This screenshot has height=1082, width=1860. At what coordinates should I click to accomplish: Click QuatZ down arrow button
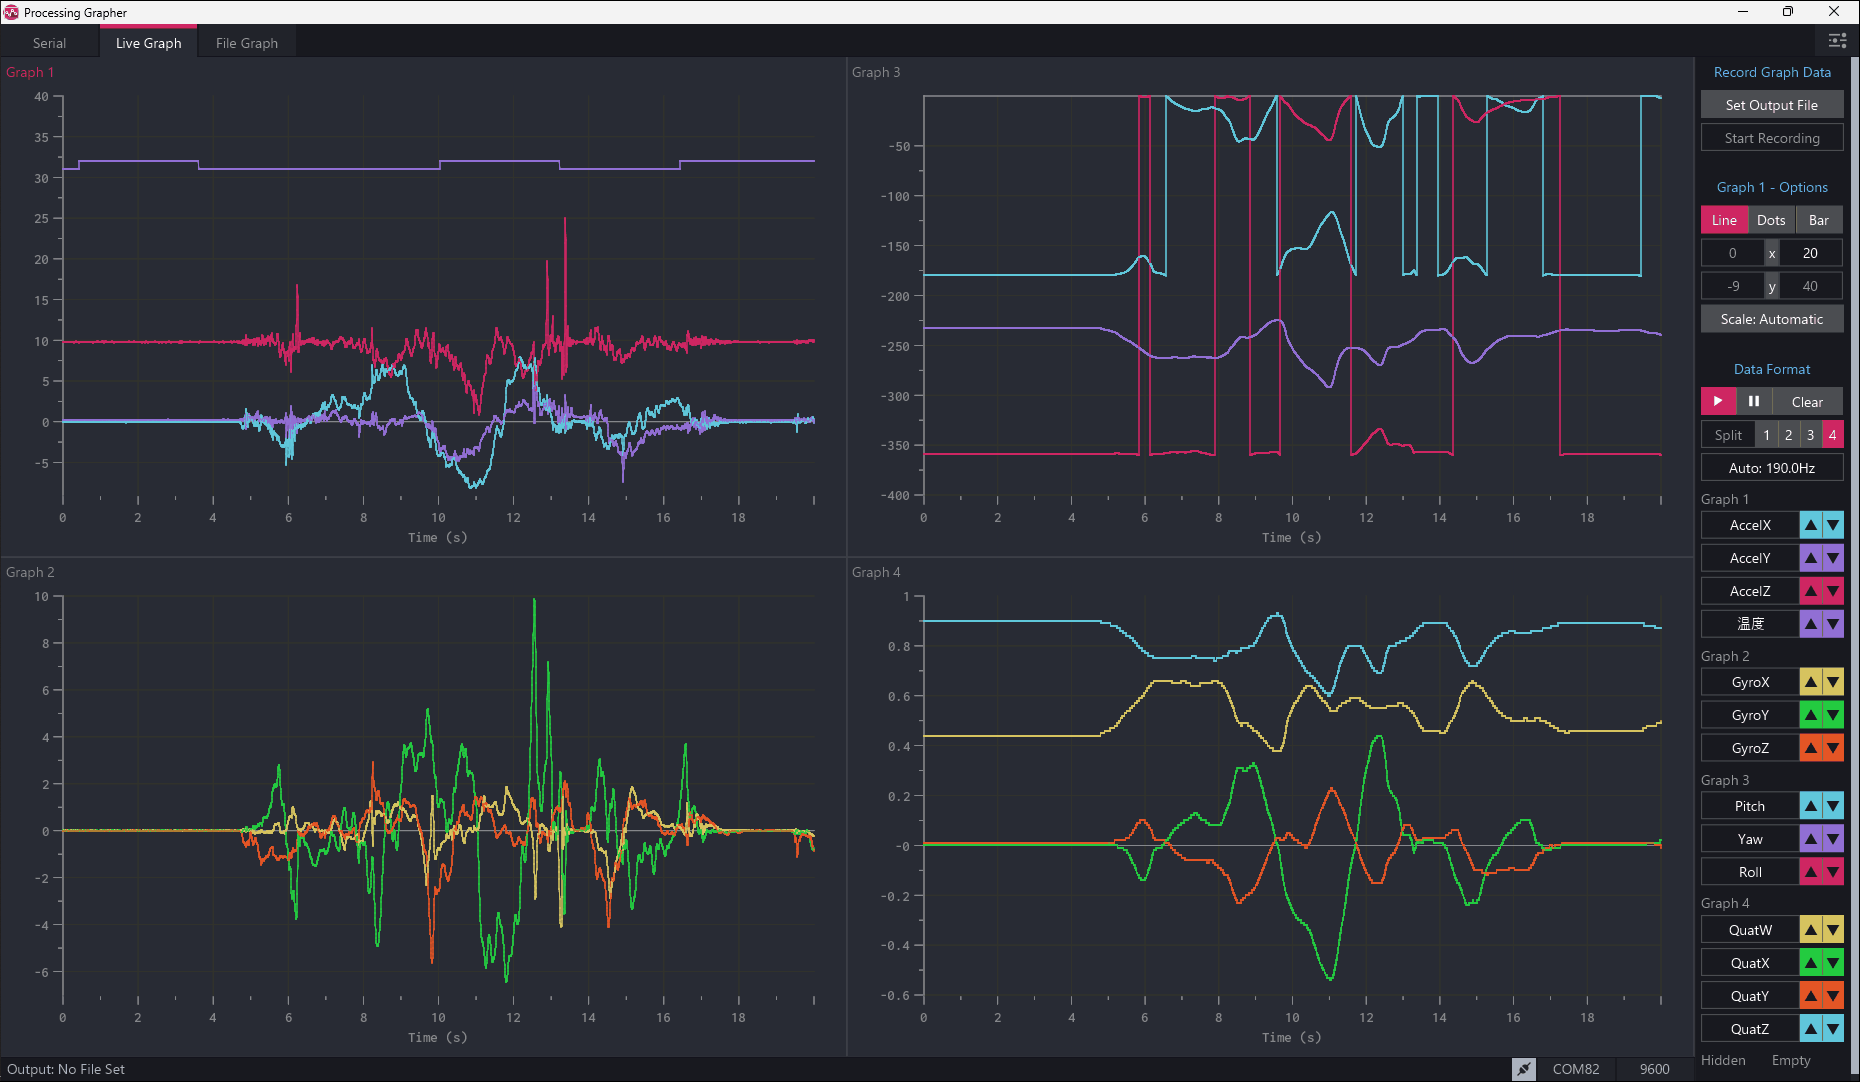1833,1029
